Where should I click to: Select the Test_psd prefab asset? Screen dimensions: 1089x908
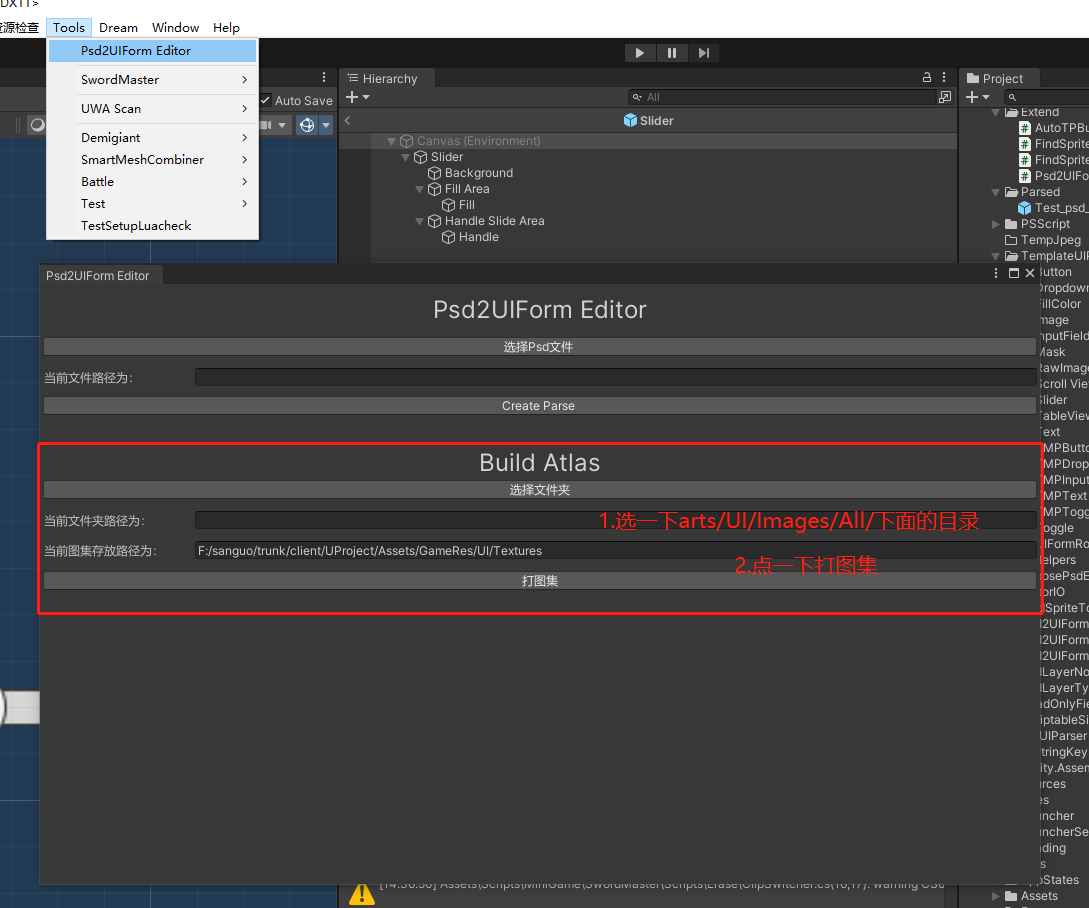[x=1053, y=208]
